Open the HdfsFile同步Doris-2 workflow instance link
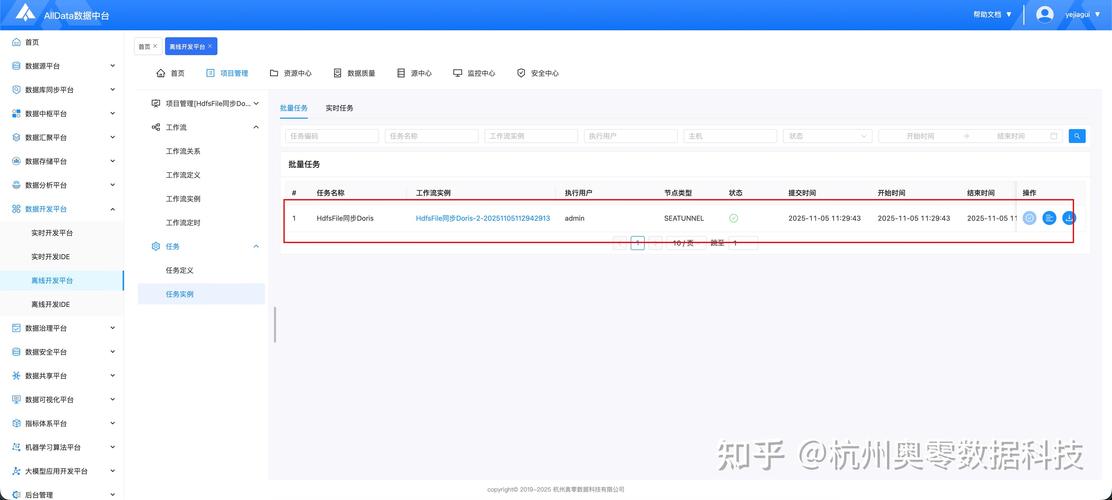The image size is (1112, 500). [483, 218]
